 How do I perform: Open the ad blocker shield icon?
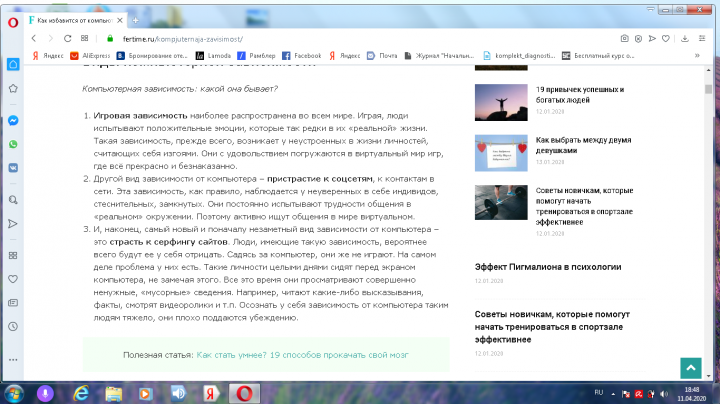[638, 39]
